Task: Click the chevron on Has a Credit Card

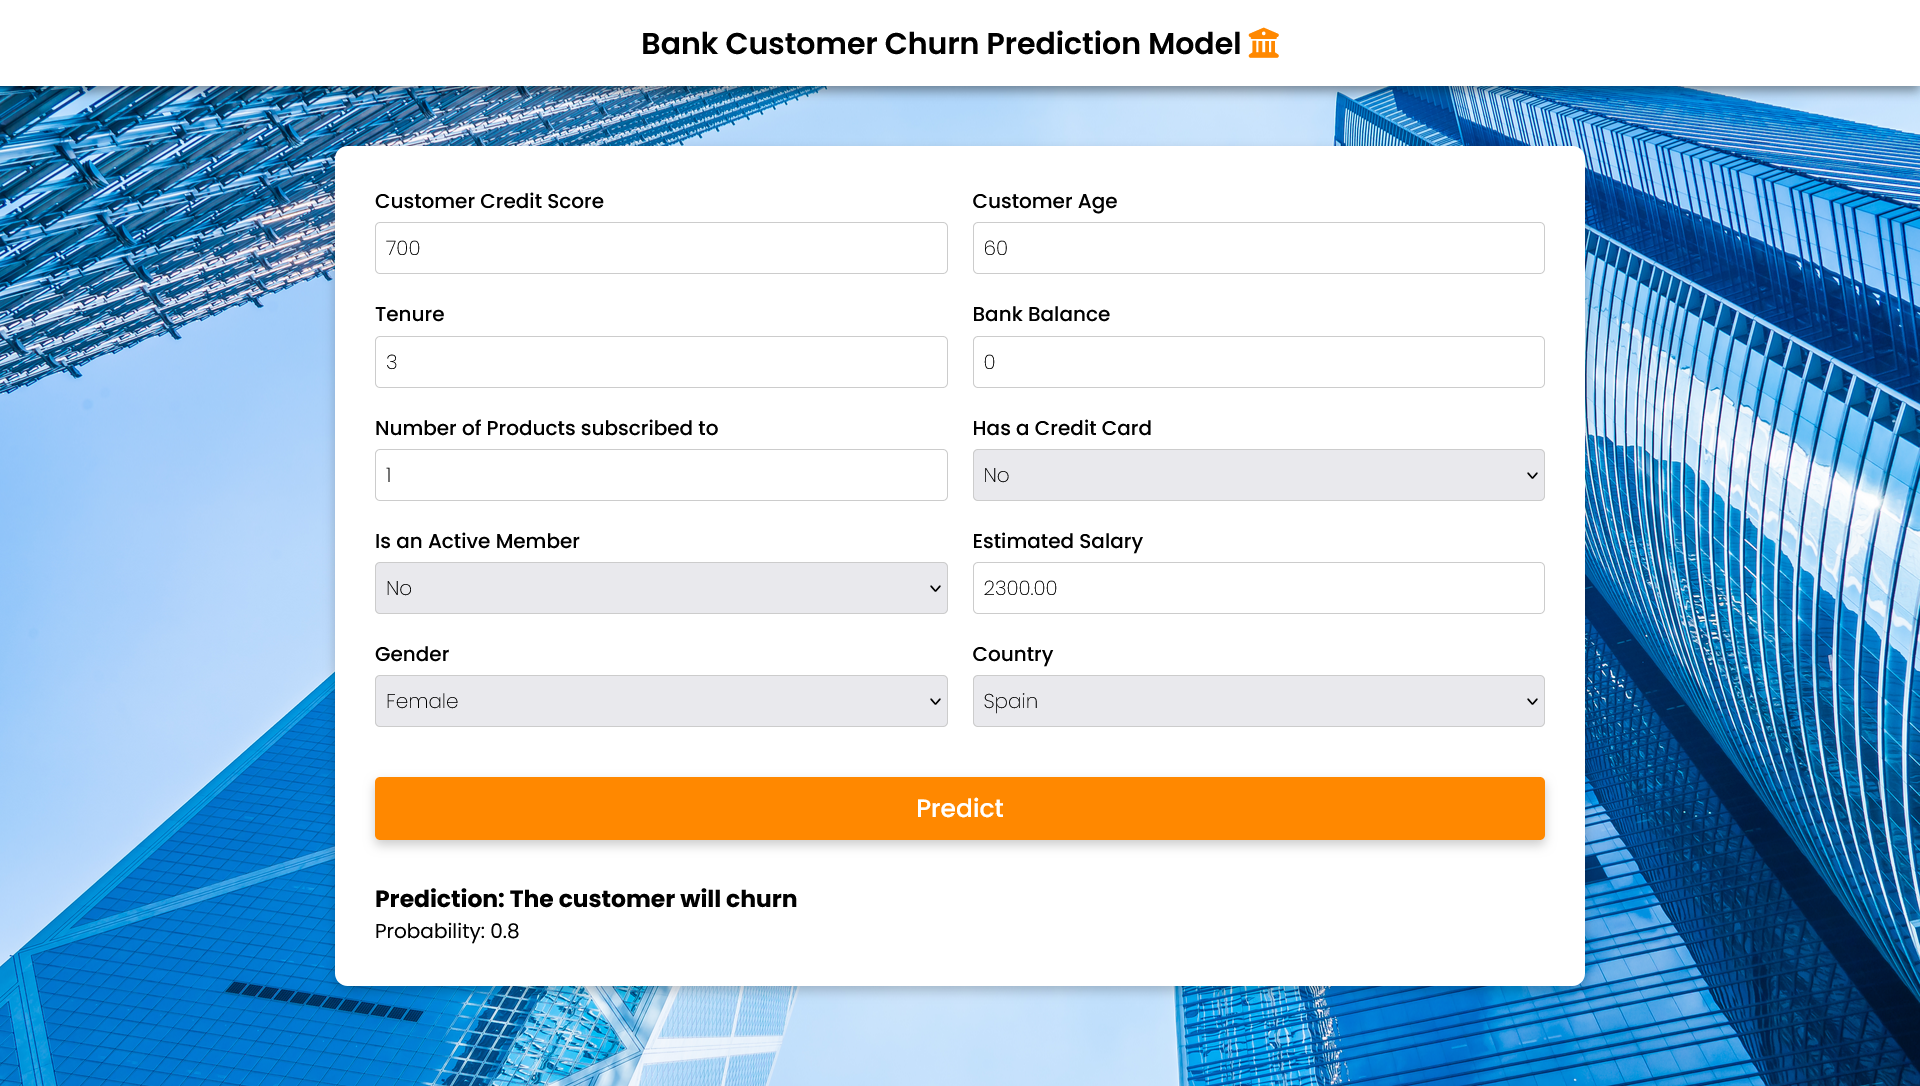Action: point(1532,475)
